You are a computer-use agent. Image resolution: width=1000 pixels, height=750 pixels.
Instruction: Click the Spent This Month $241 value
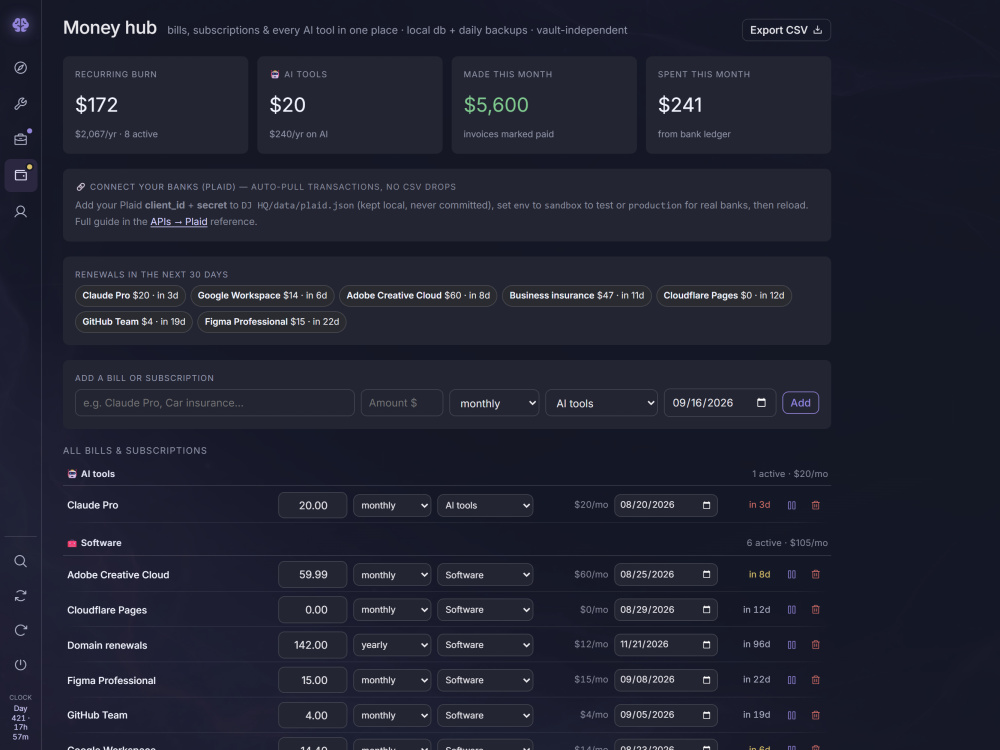point(680,105)
